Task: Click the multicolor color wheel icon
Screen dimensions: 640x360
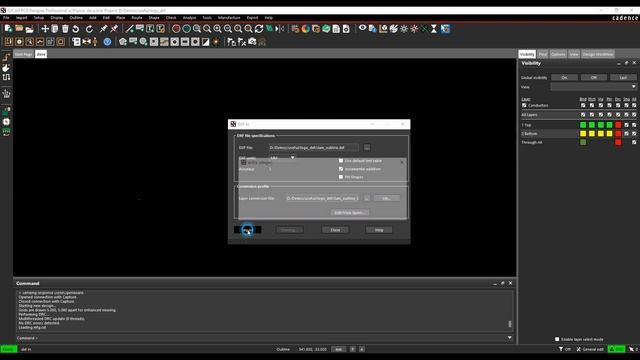Action: click(305, 29)
